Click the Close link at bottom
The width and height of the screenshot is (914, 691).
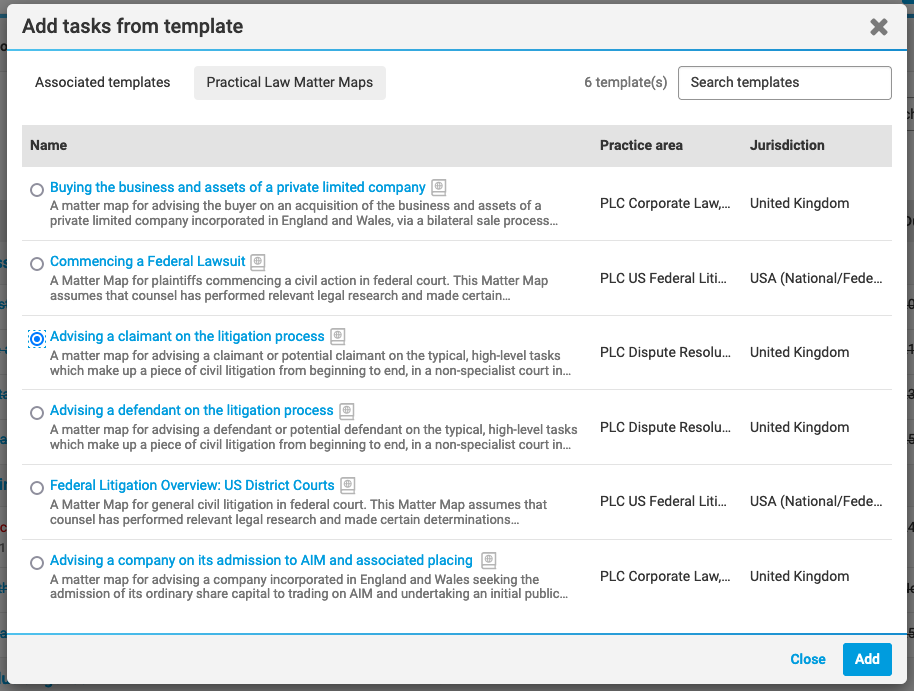pyautogui.click(x=807, y=659)
